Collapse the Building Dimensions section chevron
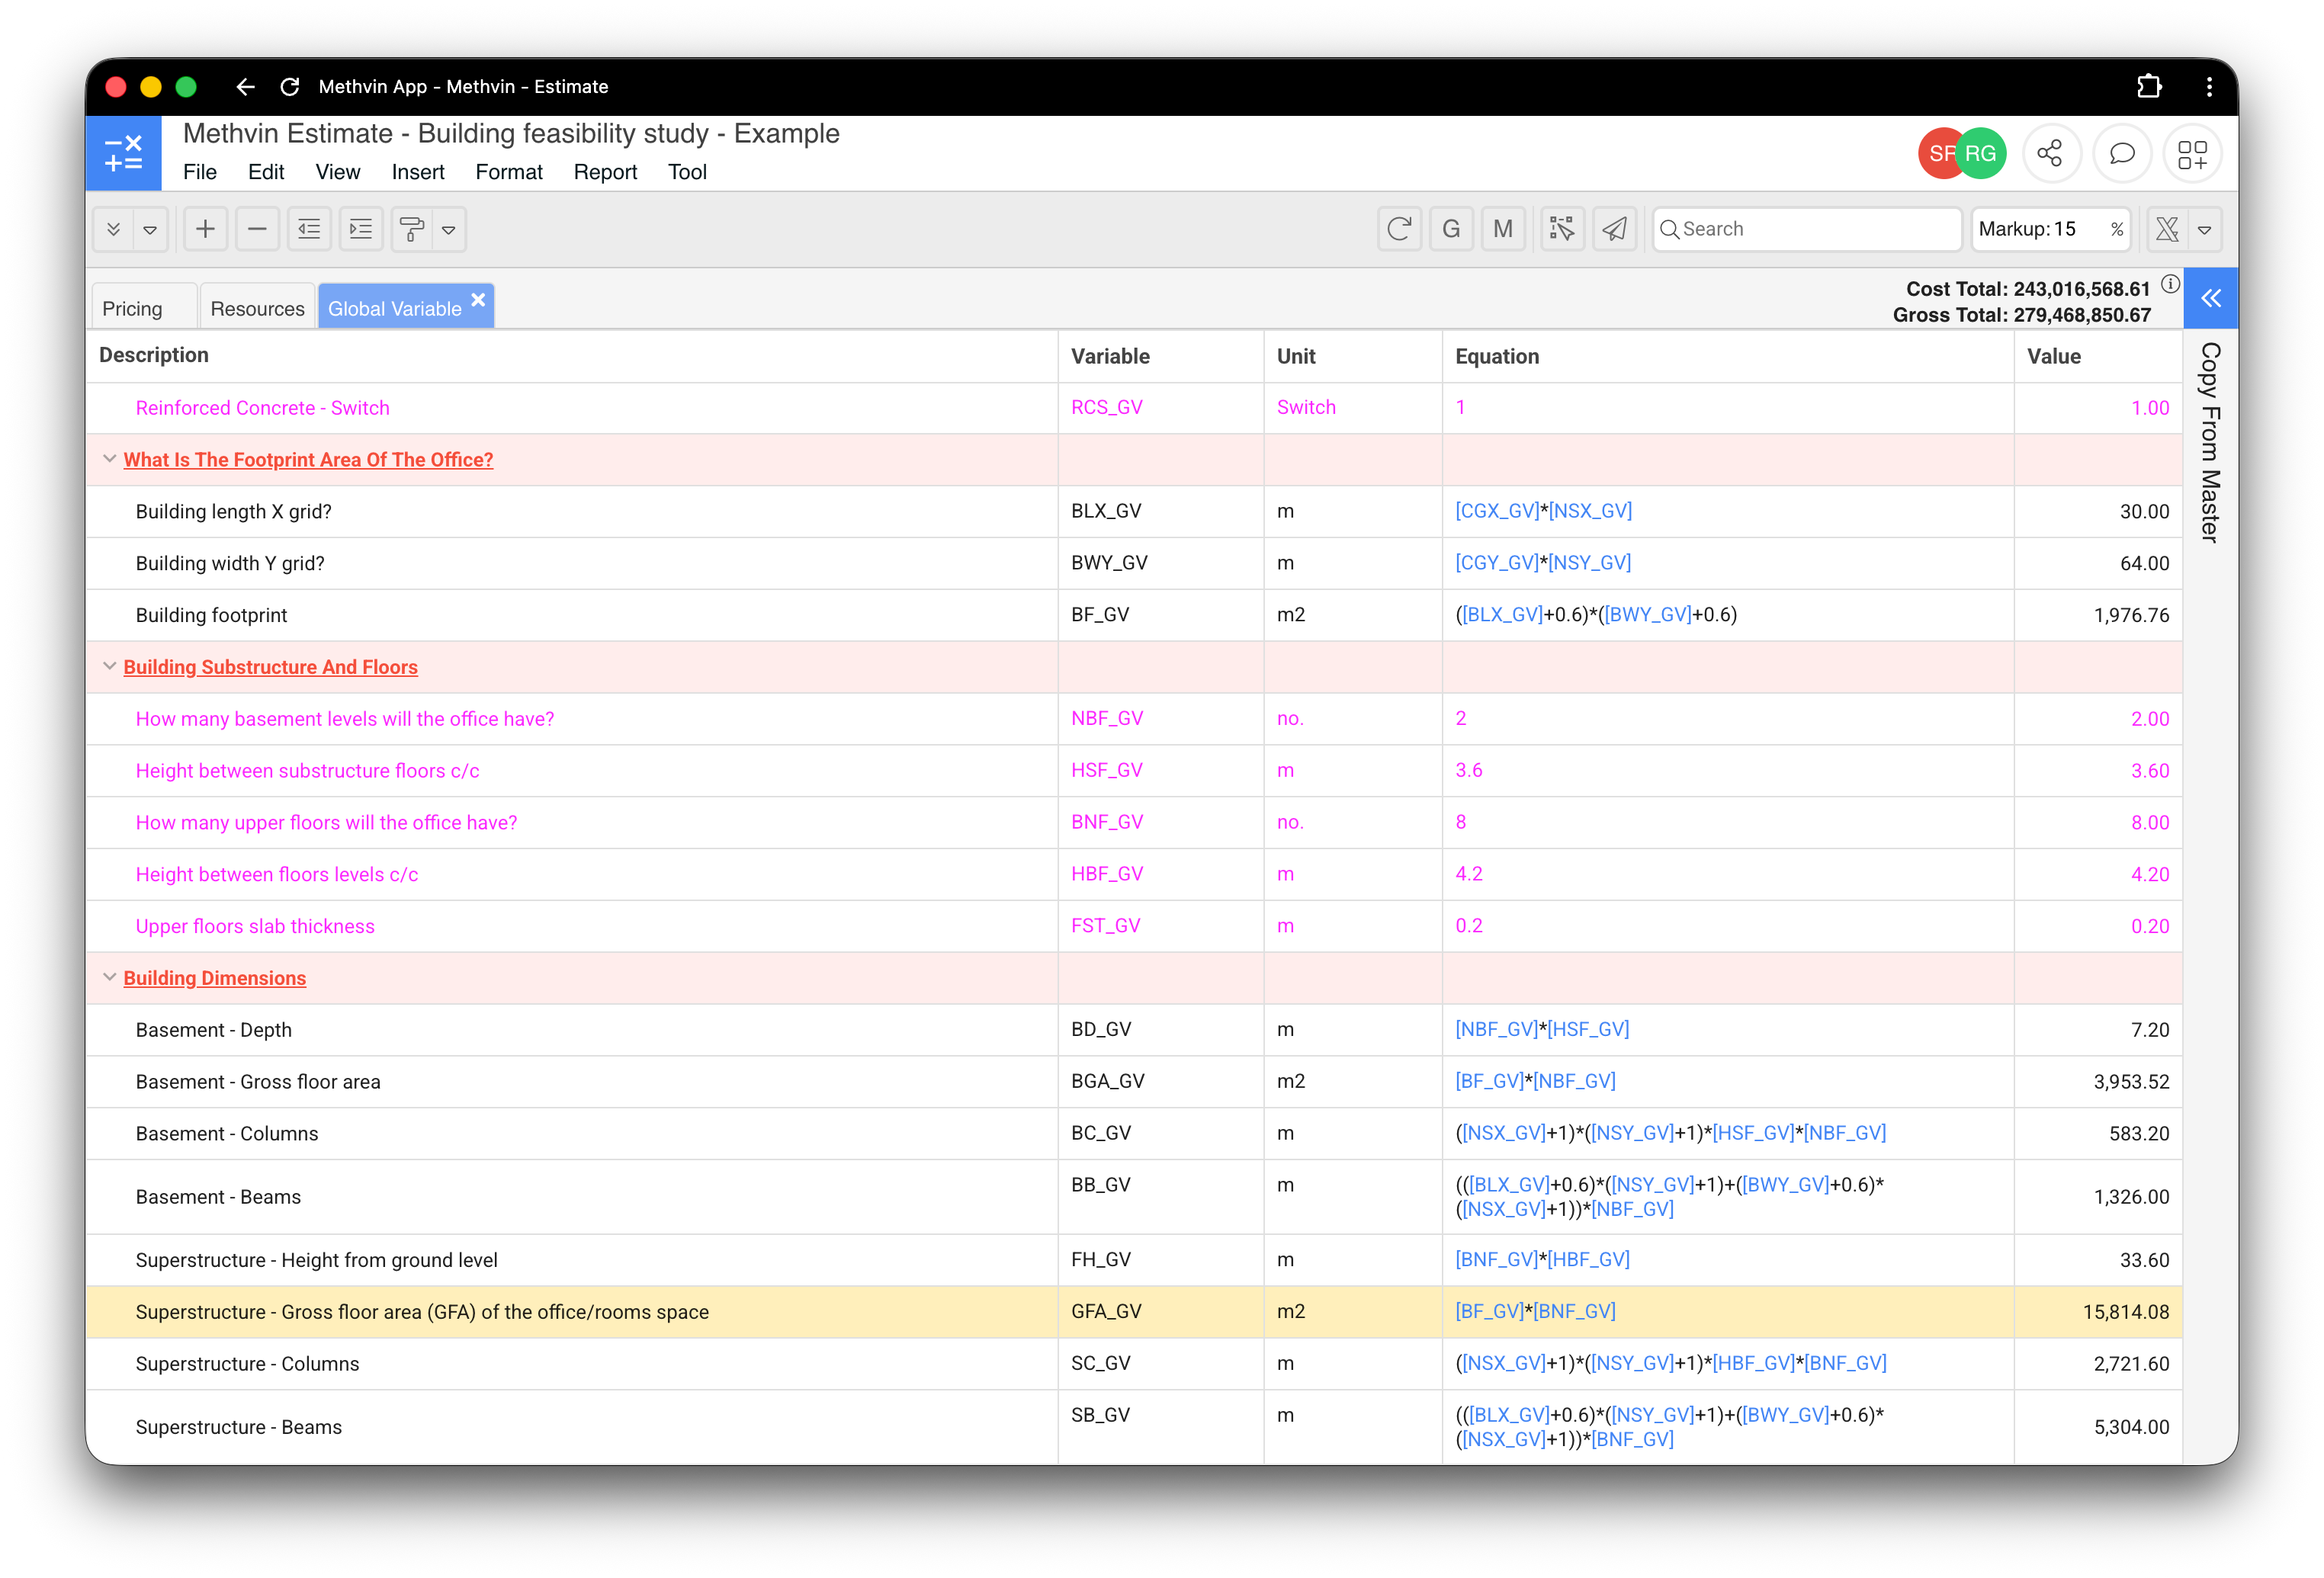The width and height of the screenshot is (2324, 1578). tap(109, 977)
